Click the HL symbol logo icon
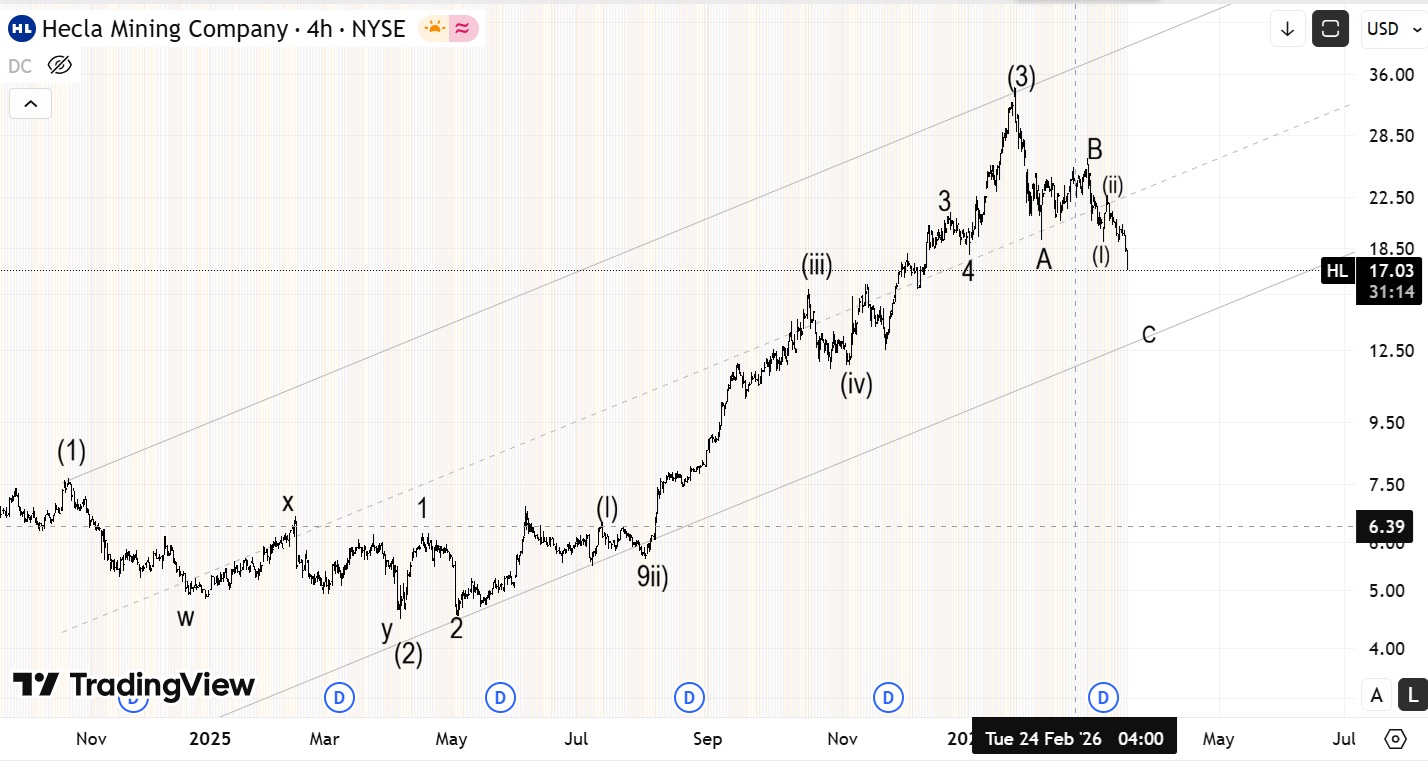 pos(22,29)
